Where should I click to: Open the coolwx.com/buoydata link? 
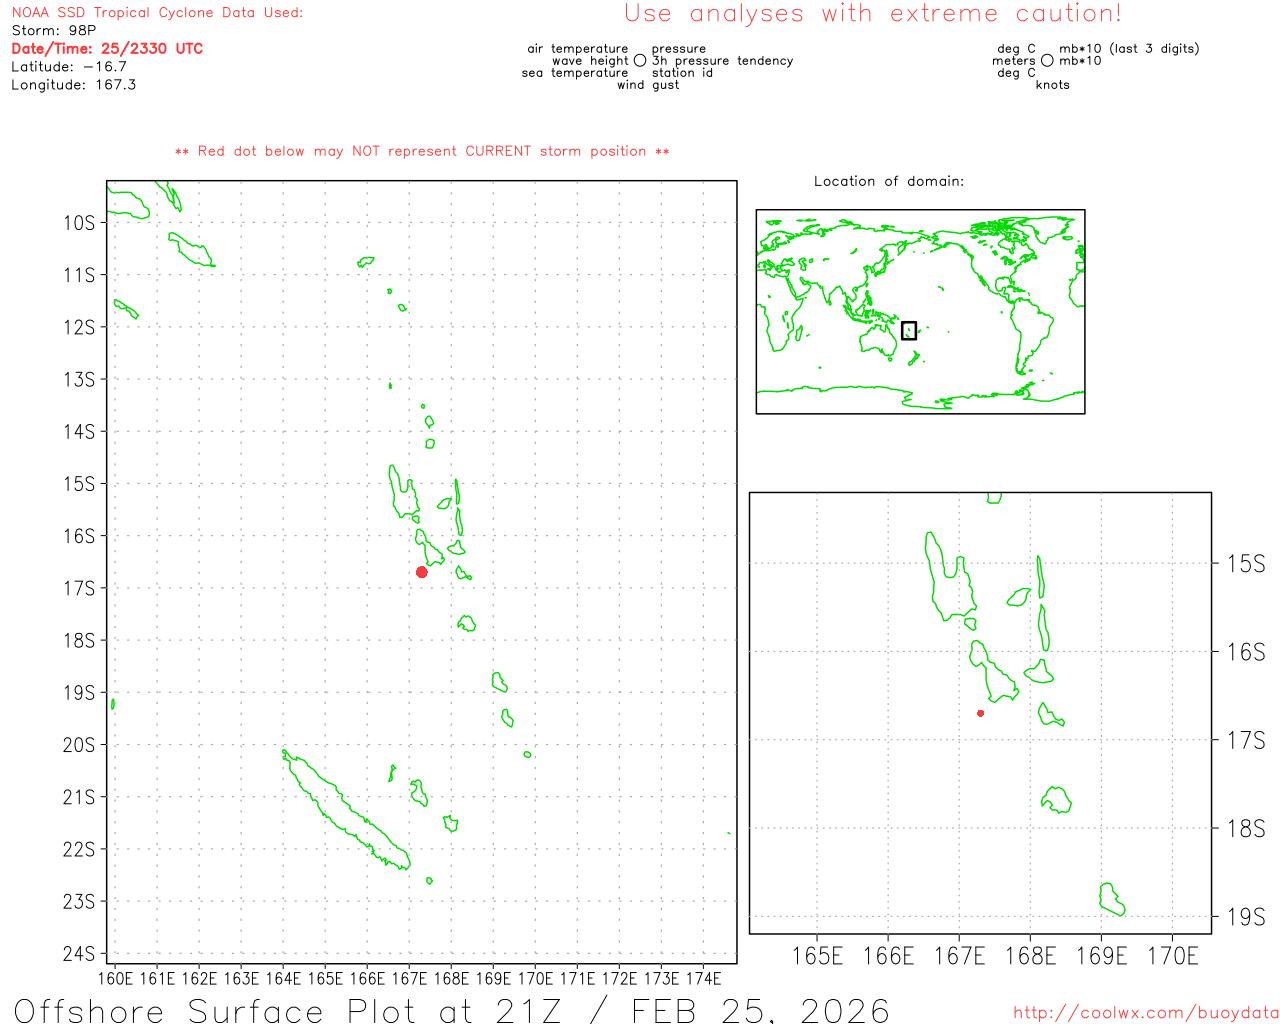[x=1145, y=1013]
